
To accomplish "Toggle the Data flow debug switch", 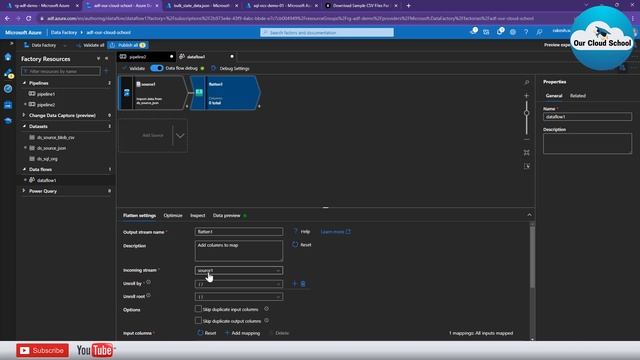I will tap(157, 68).
